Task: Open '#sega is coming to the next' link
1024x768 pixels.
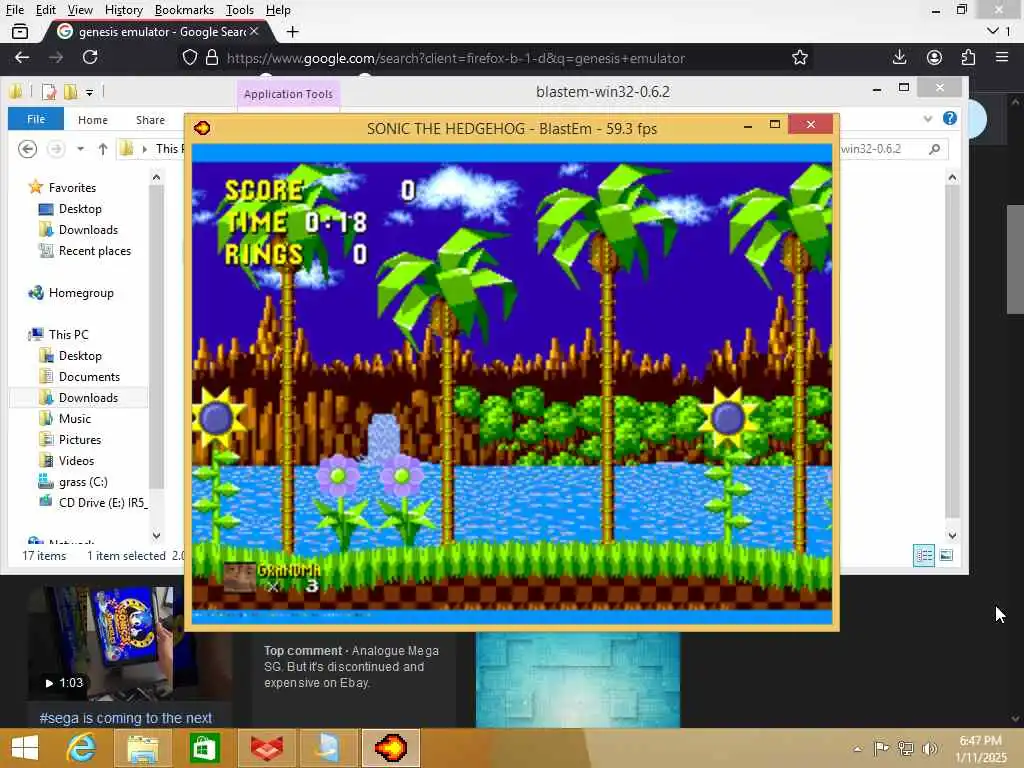Action: coord(125,718)
